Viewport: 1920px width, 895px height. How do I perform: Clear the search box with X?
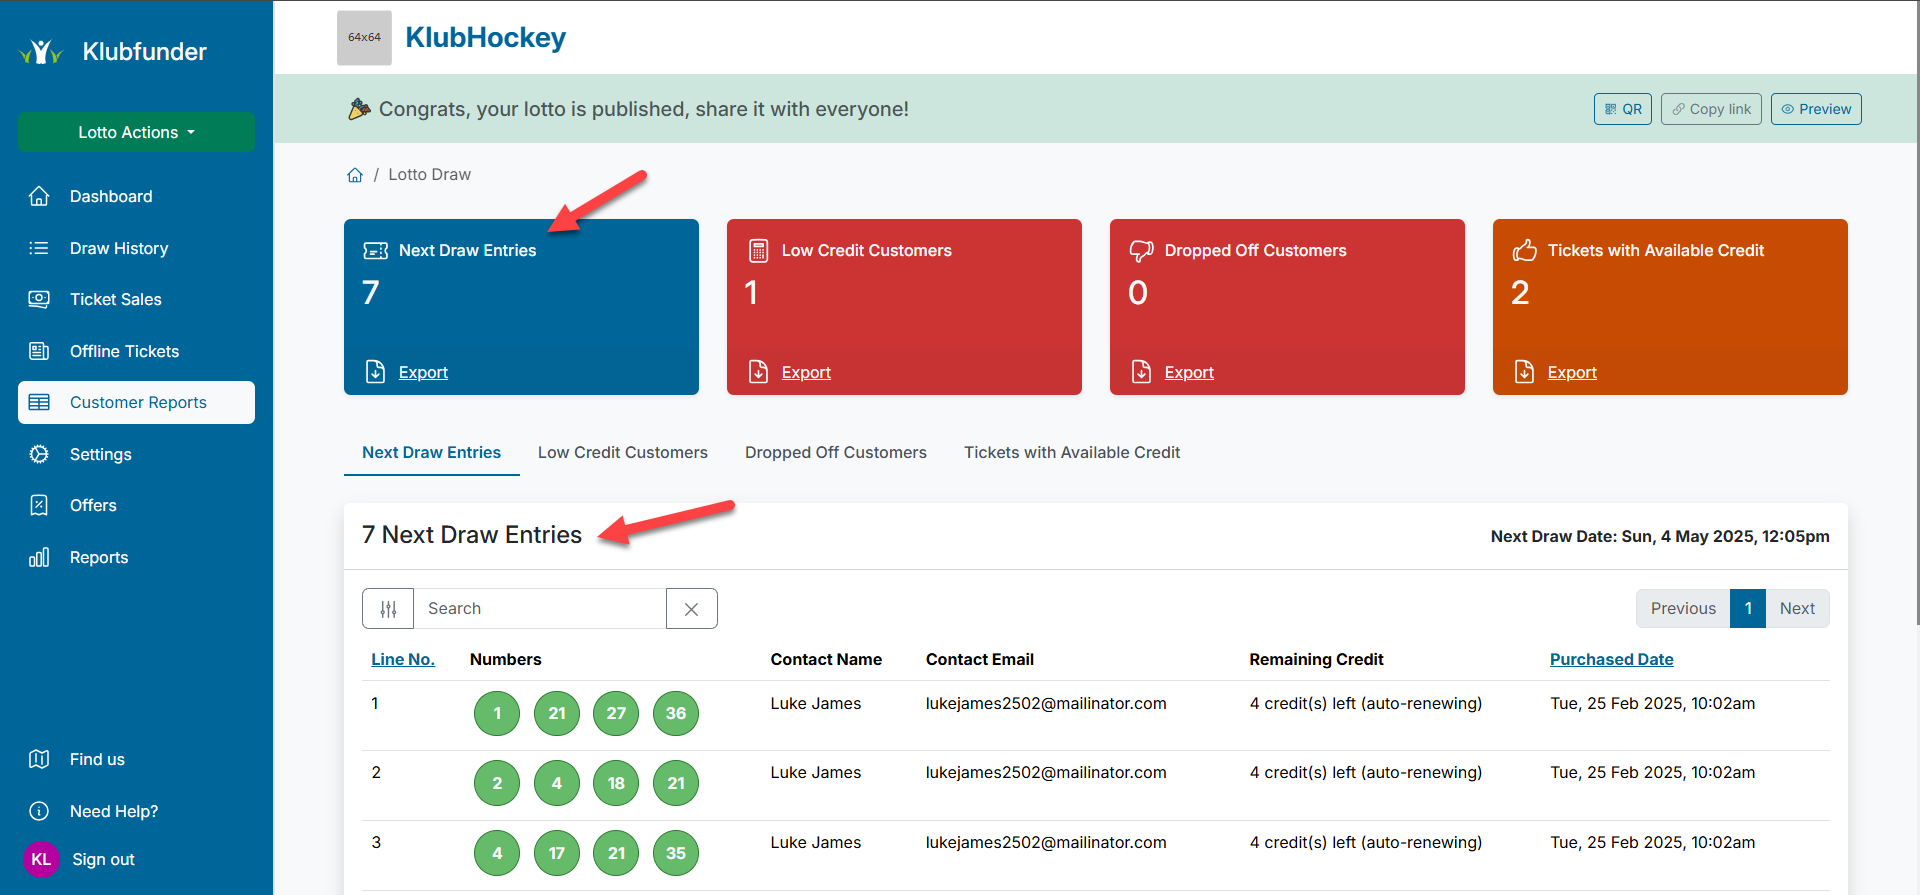pyautogui.click(x=692, y=608)
